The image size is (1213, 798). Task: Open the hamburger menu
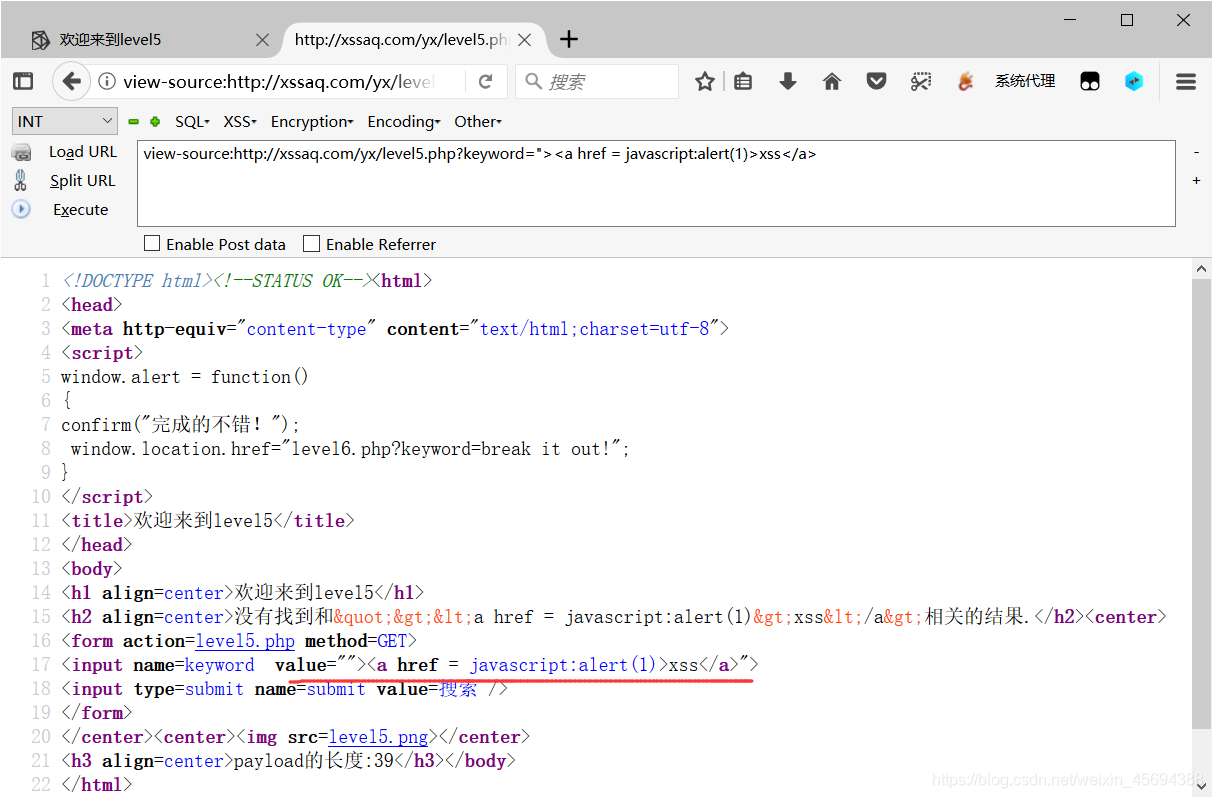(1186, 82)
